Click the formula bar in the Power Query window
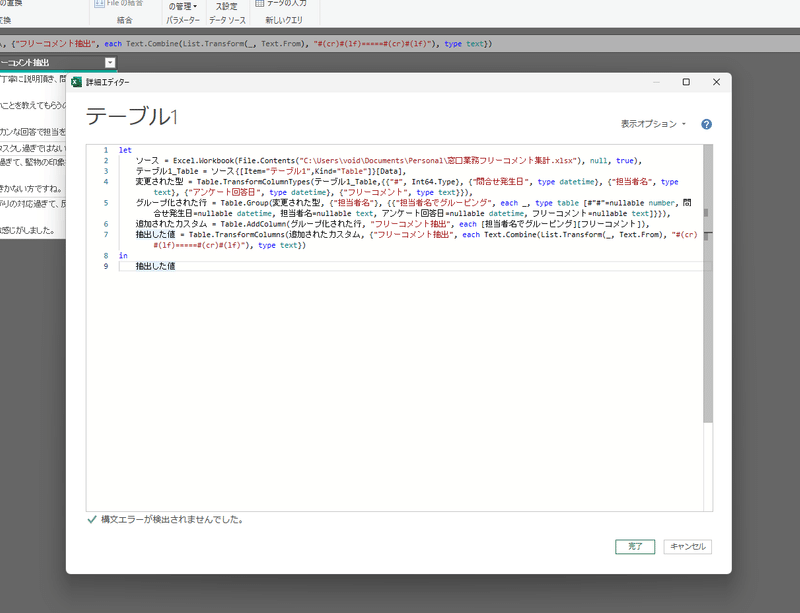This screenshot has height=613, width=800. (x=400, y=44)
